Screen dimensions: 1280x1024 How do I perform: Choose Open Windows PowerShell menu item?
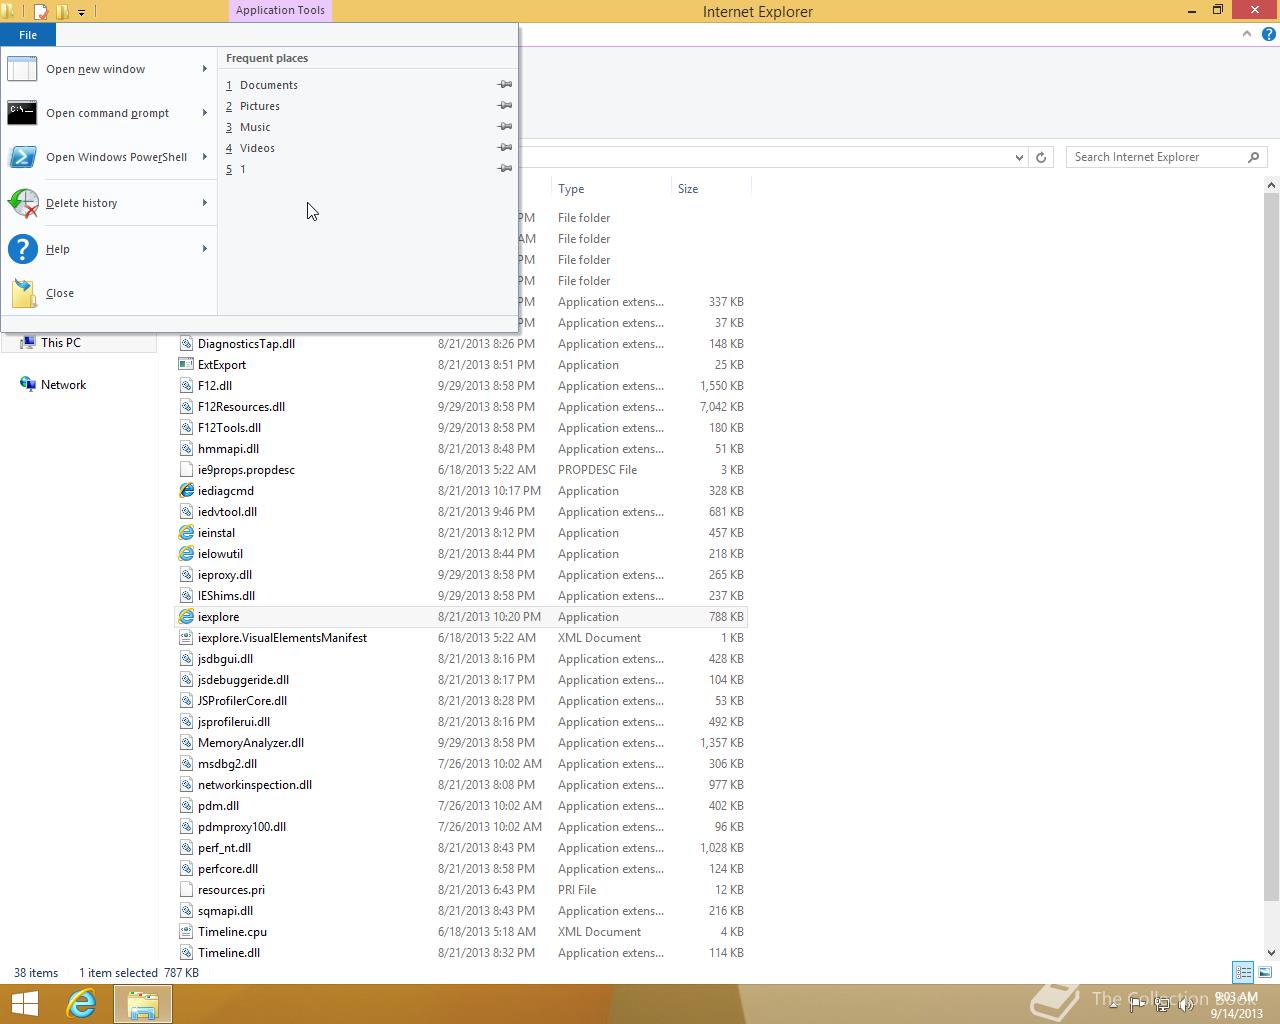(109, 157)
